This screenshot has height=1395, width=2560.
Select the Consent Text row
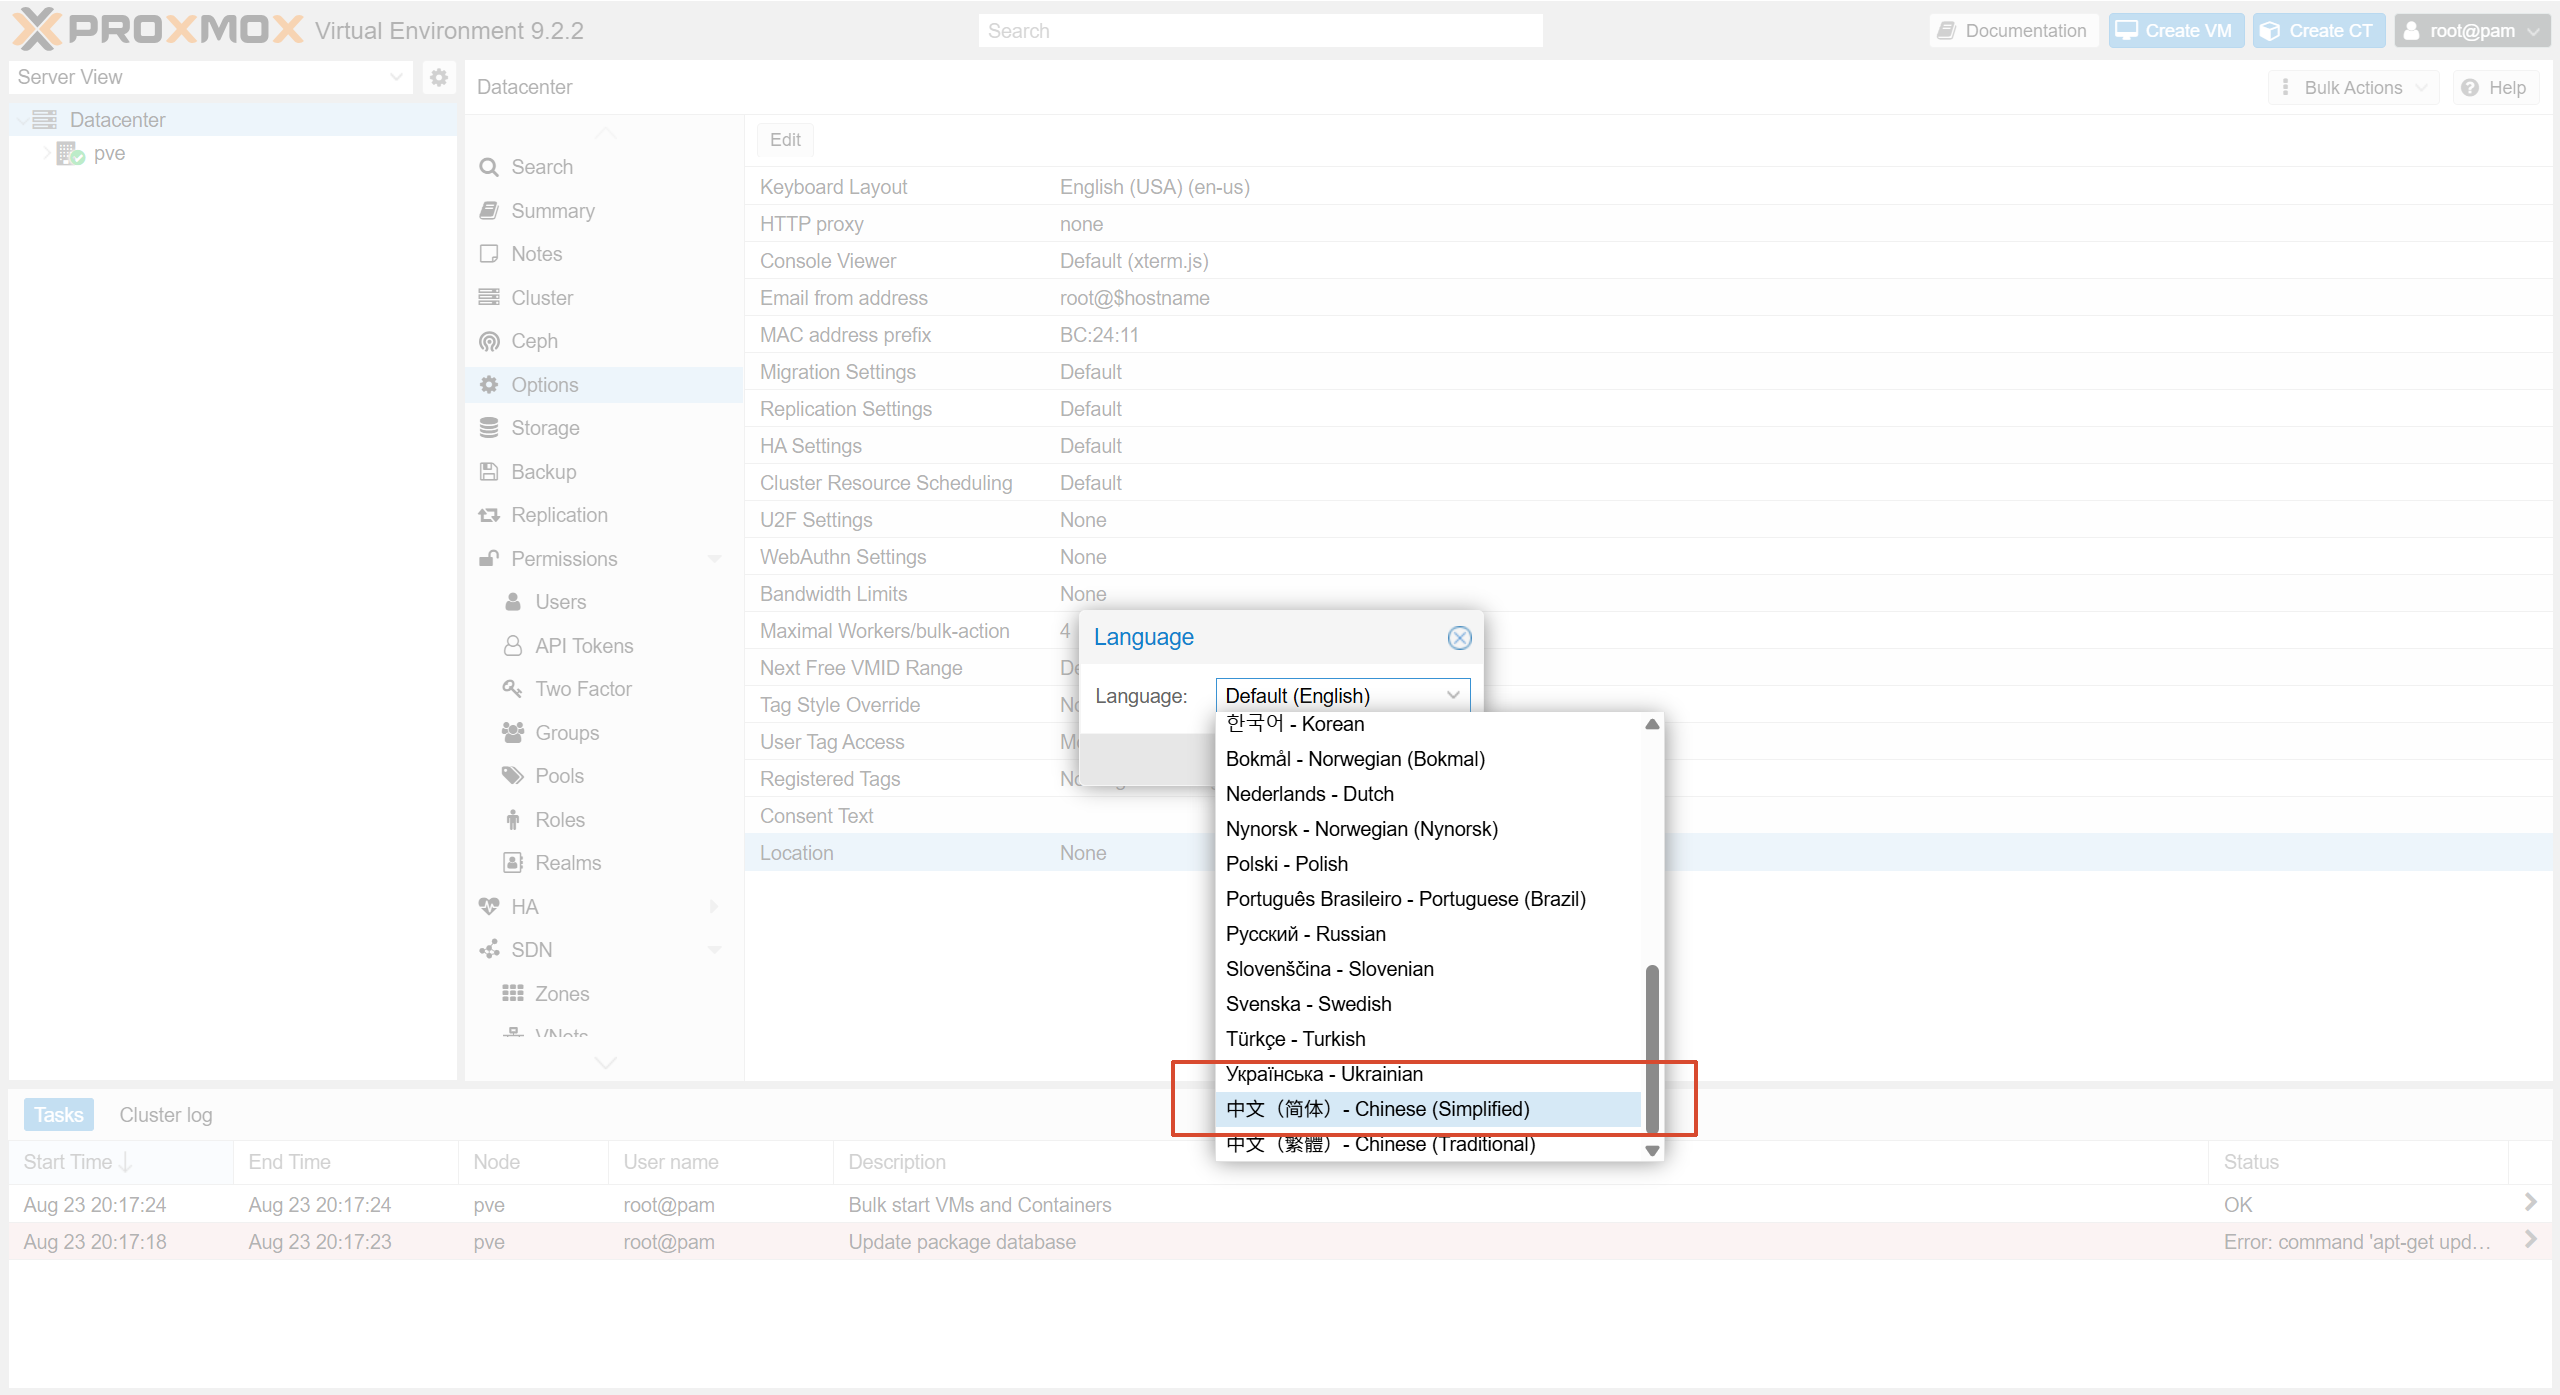(x=1648, y=816)
